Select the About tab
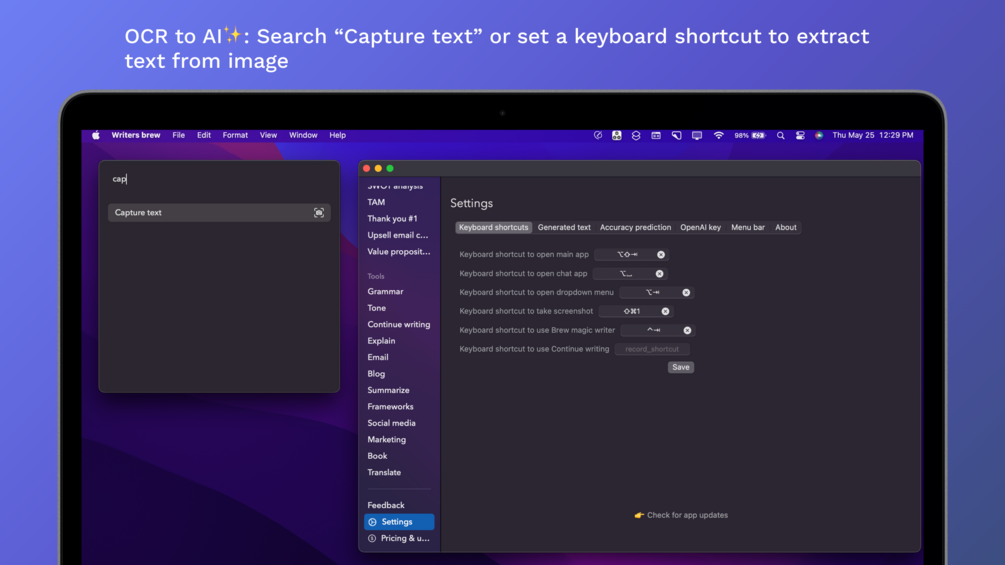This screenshot has width=1005, height=565. pos(786,227)
